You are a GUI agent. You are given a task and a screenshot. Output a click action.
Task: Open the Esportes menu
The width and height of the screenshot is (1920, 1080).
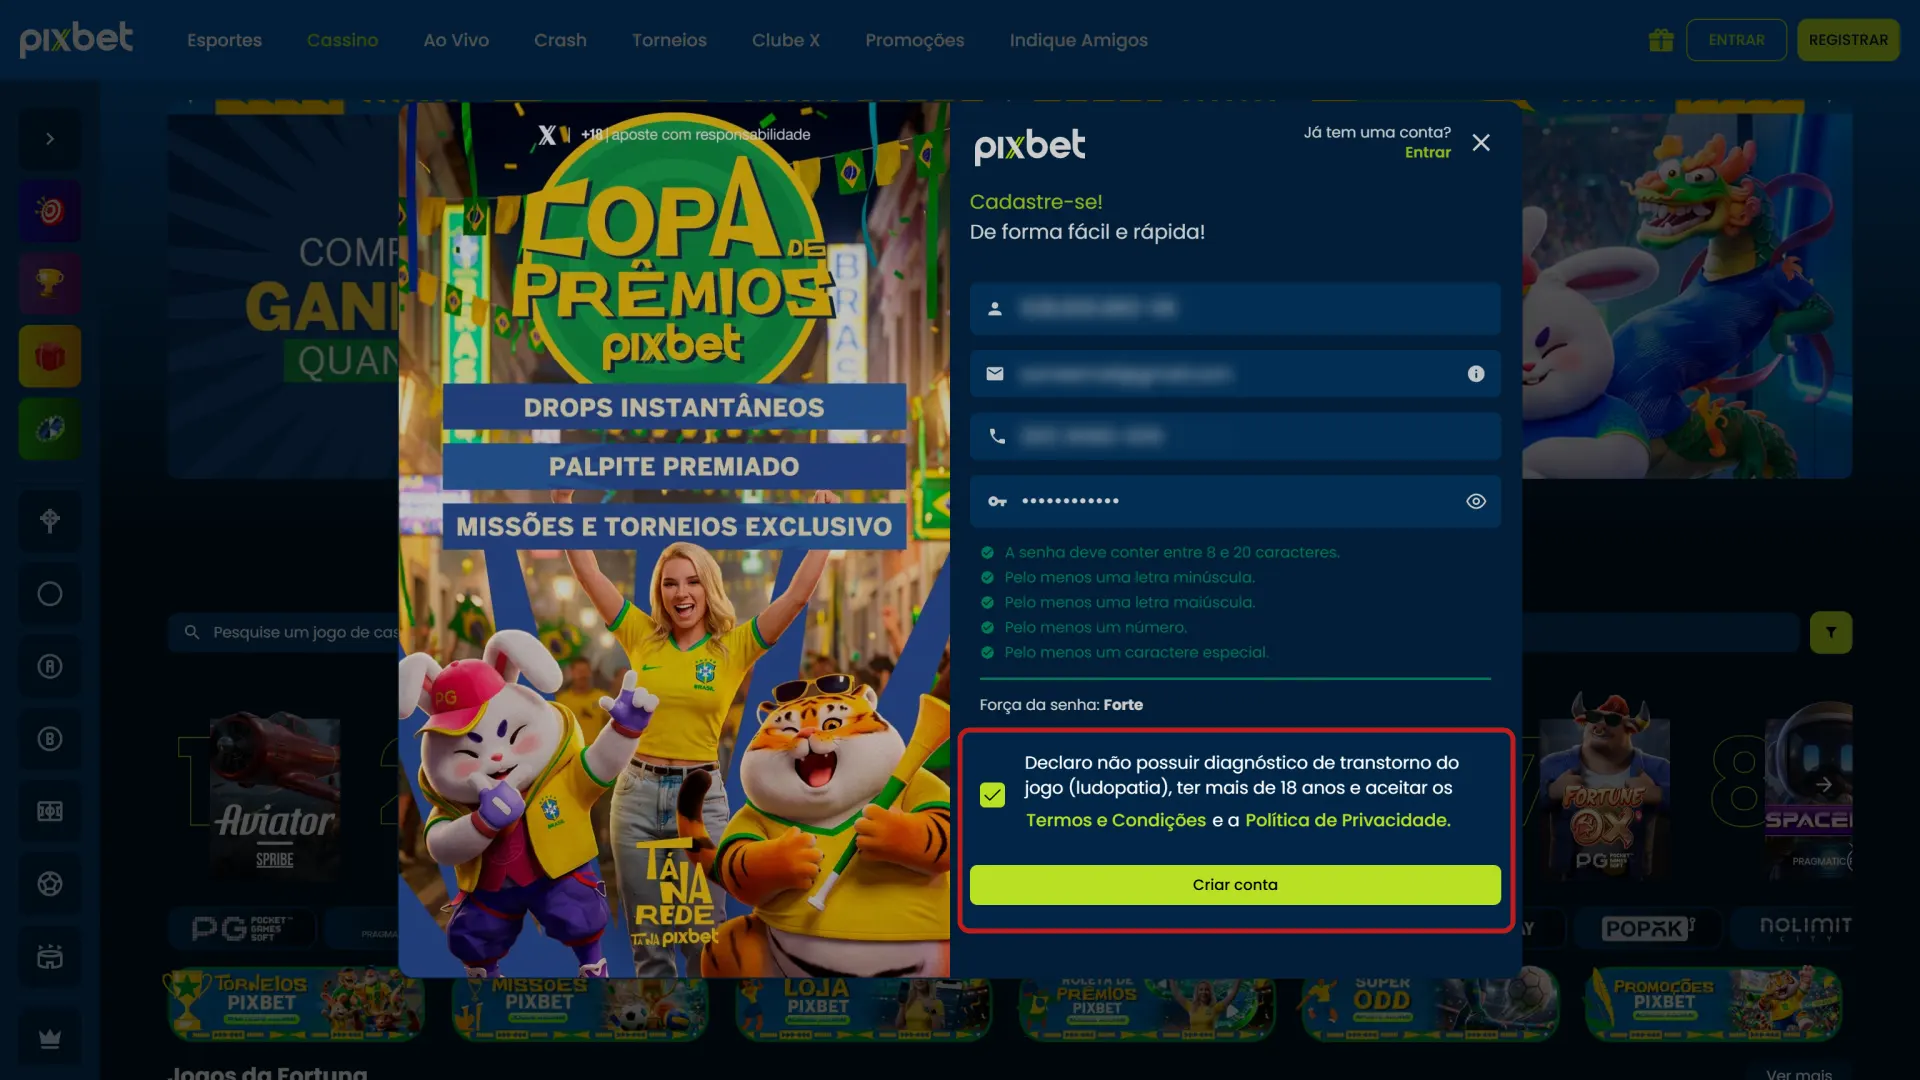224,40
